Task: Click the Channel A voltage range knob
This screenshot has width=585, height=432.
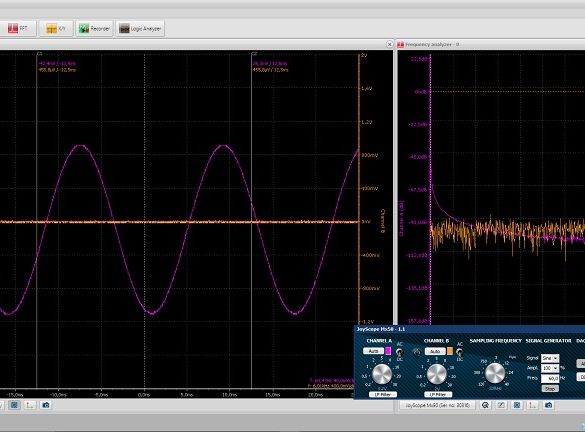Action: coord(382,374)
